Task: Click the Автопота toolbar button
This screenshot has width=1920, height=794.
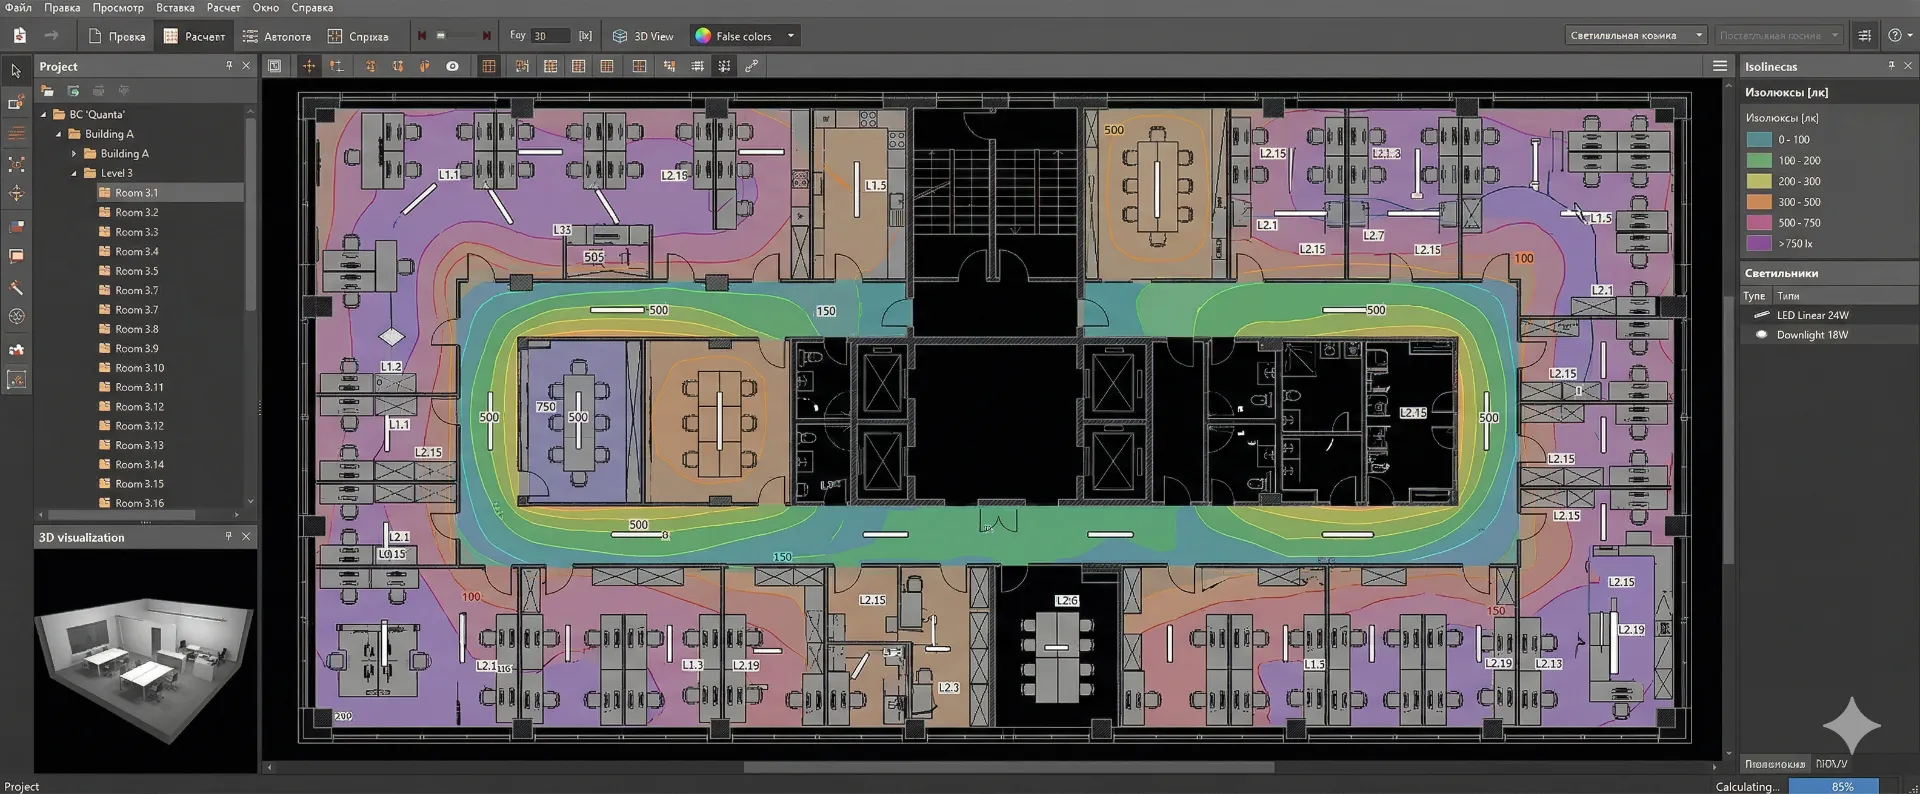Action: pos(277,36)
